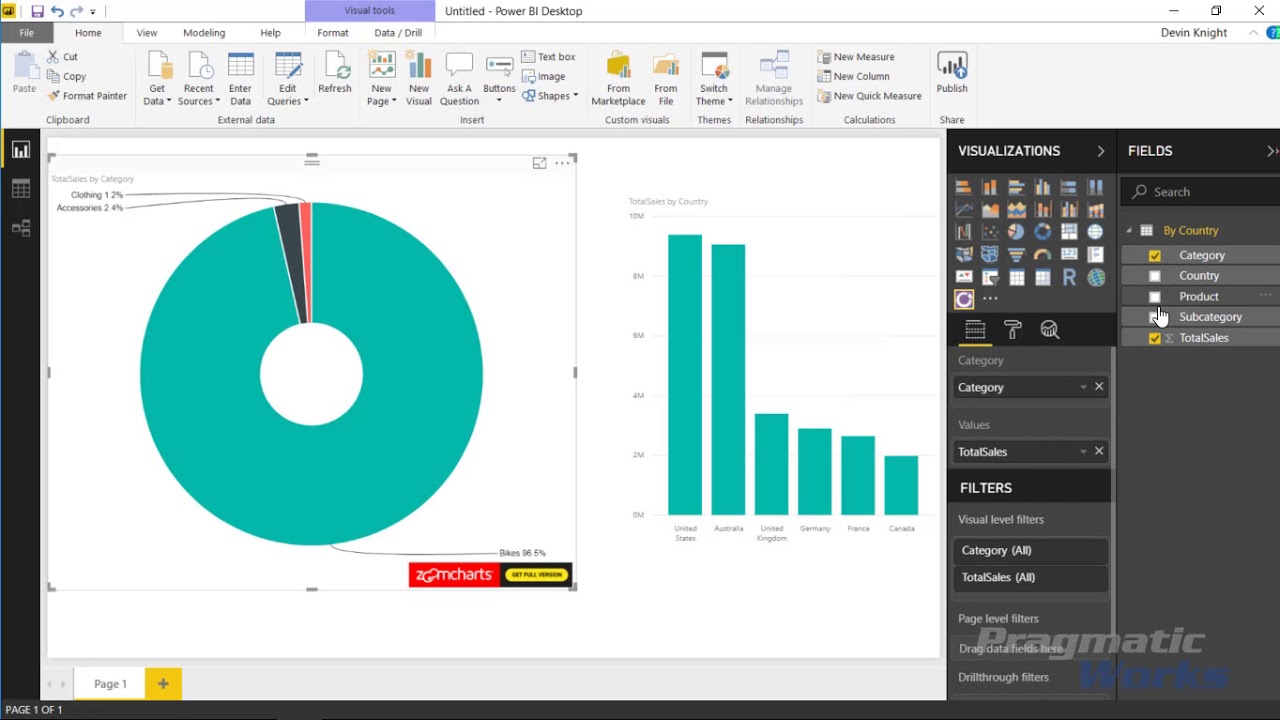
Task: Switch to the View ribbon tab
Action: point(146,33)
